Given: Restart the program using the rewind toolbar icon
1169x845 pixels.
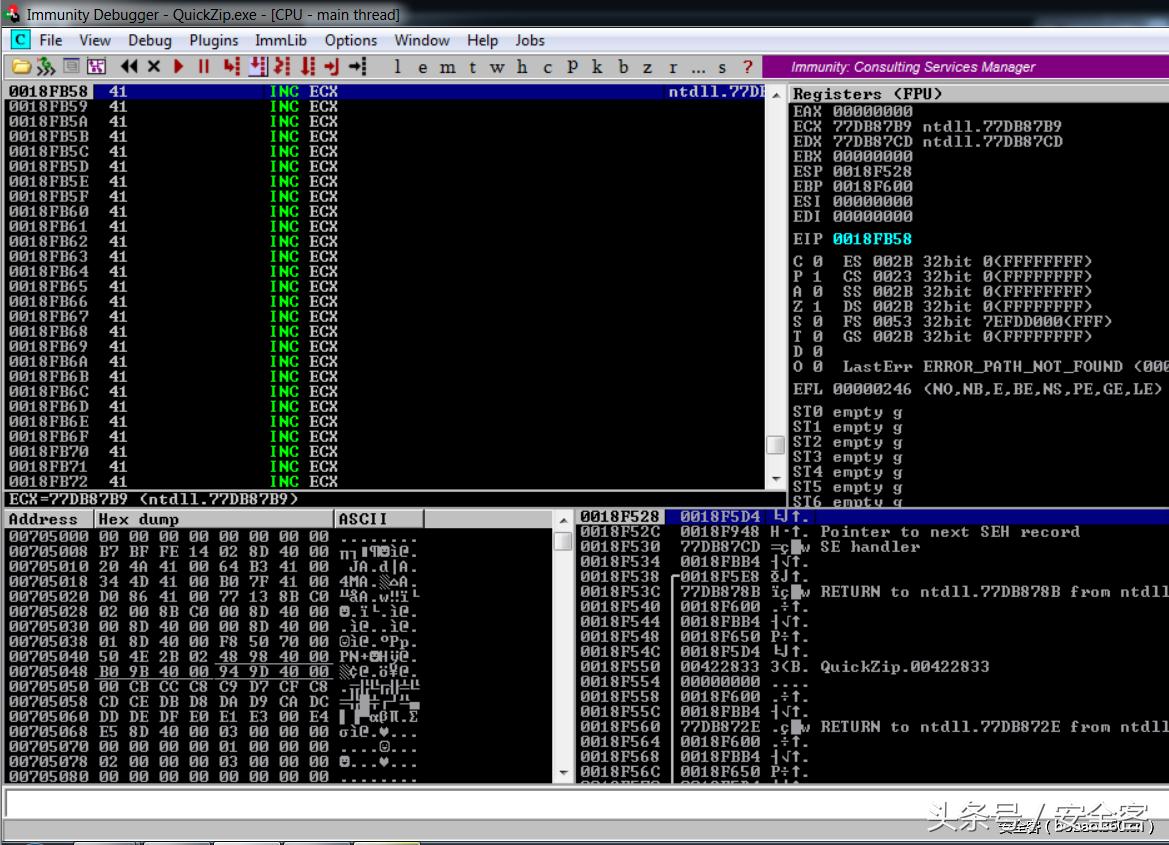Looking at the screenshot, I should pyautogui.click(x=131, y=67).
